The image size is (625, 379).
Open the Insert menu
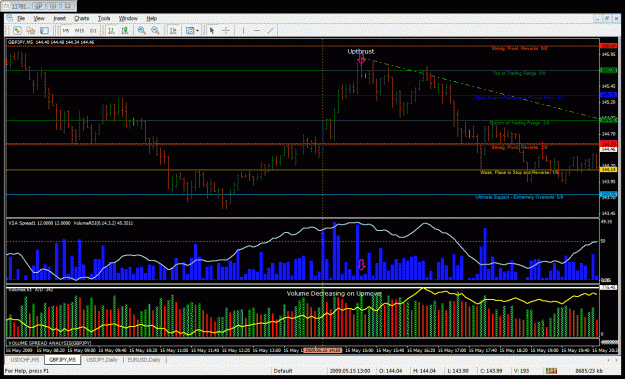coord(60,18)
